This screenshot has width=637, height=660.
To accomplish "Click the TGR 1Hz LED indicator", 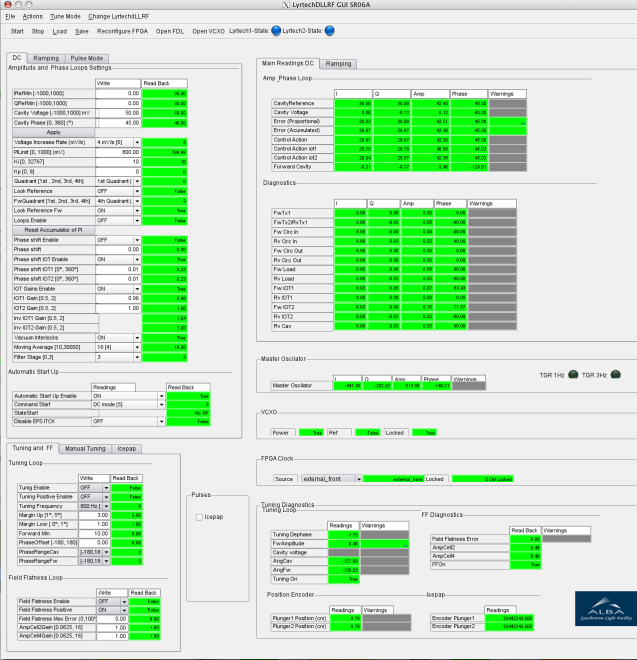I will point(573,374).
